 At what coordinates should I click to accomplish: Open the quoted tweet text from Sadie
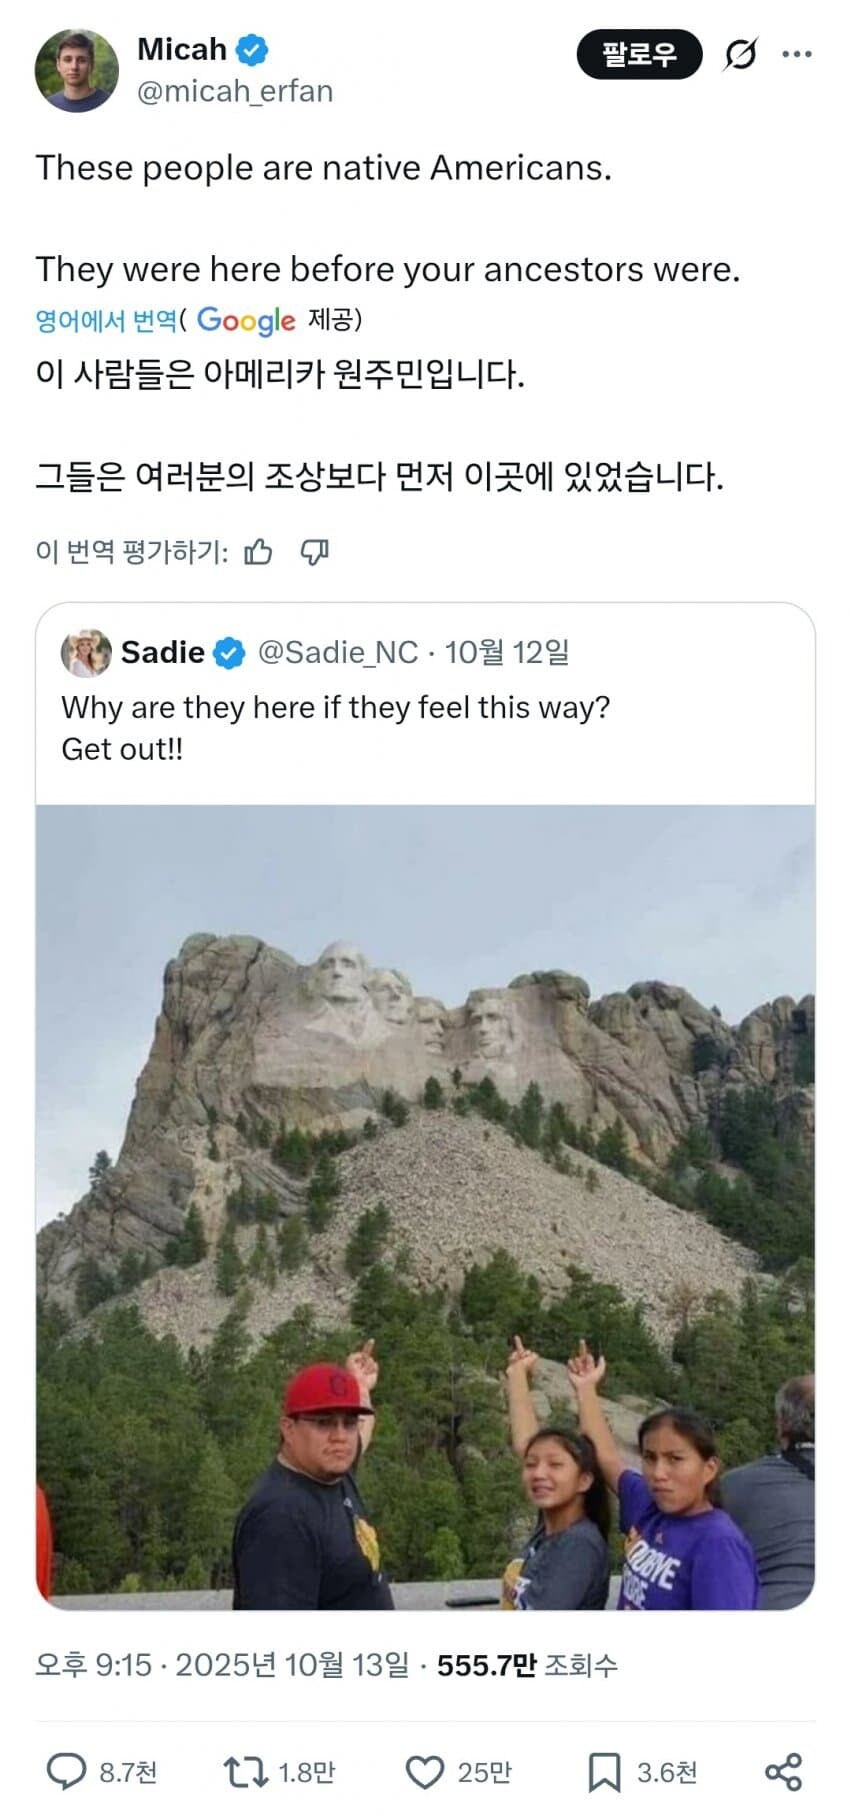coord(335,728)
